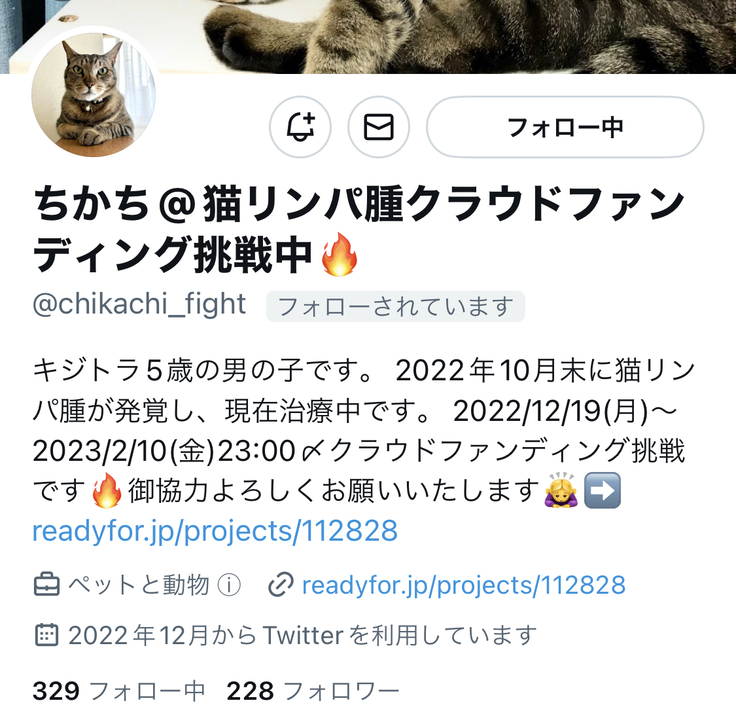Viewport: 736px width, 724px height.
Task: Open the cat header banner image
Action: tap(368, 37)
